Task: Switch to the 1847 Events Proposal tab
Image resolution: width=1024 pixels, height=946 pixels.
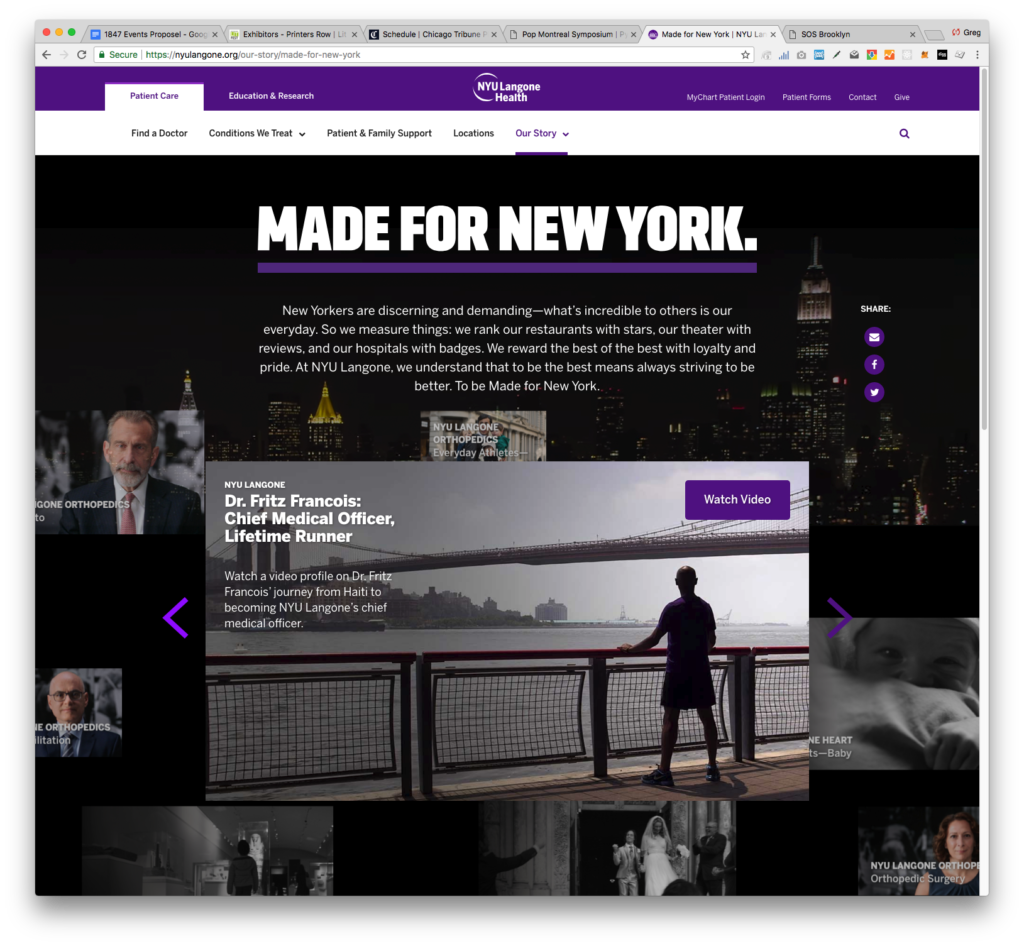Action: [155, 35]
